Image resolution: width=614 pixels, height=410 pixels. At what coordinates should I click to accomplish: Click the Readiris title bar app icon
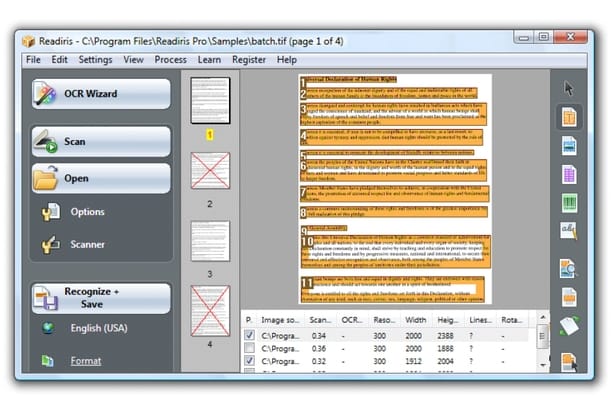coord(29,41)
